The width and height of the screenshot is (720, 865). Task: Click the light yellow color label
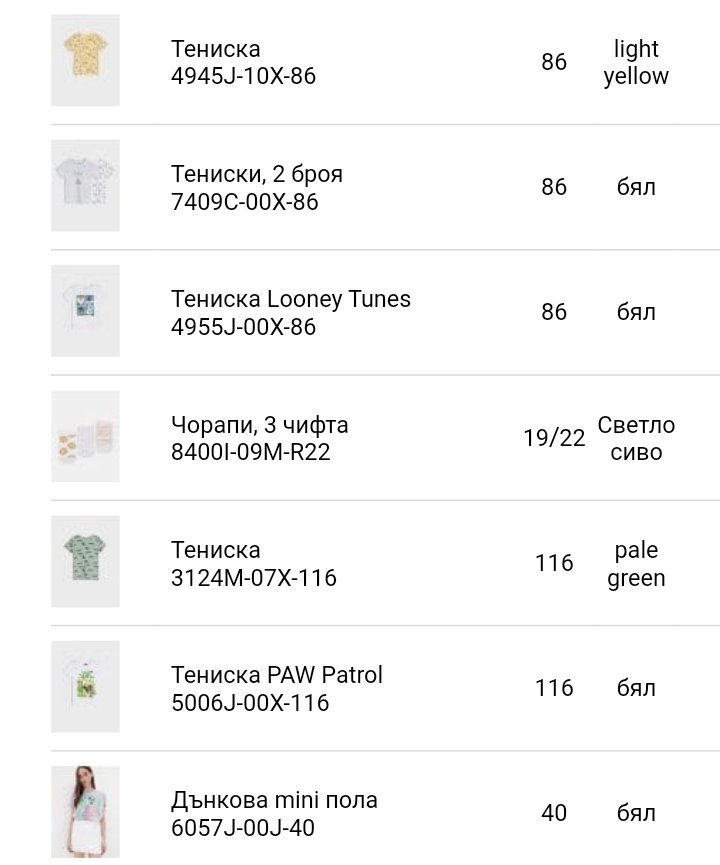click(x=636, y=62)
